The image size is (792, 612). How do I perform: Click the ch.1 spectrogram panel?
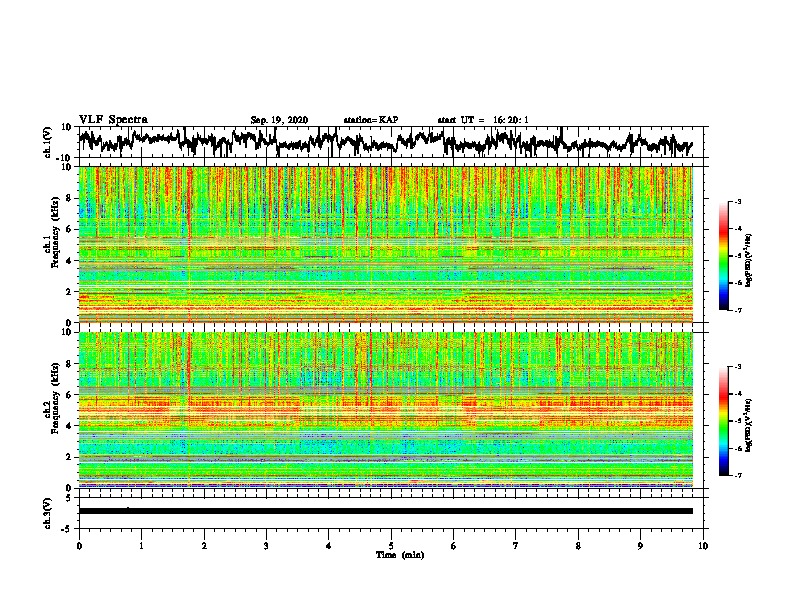386,244
